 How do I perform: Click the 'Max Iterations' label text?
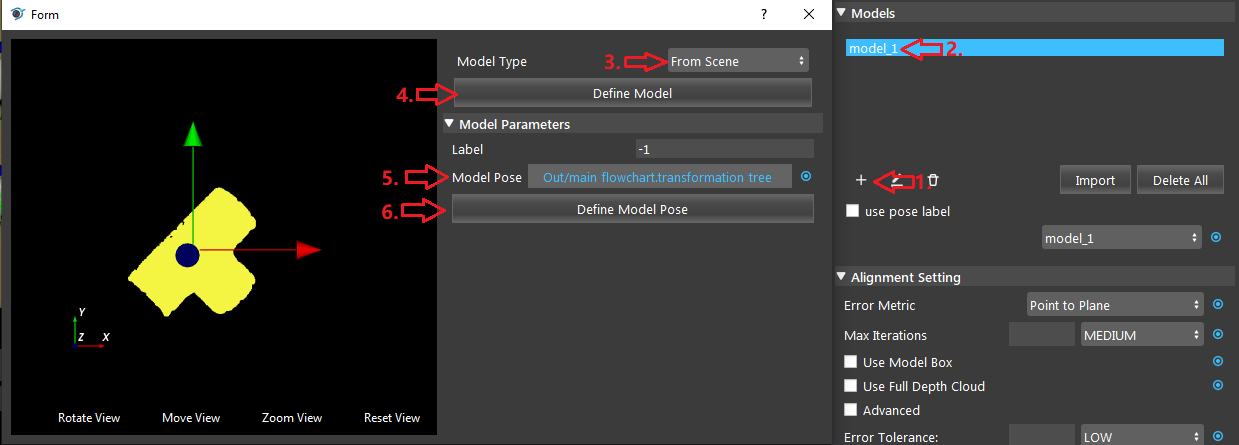[x=885, y=335]
